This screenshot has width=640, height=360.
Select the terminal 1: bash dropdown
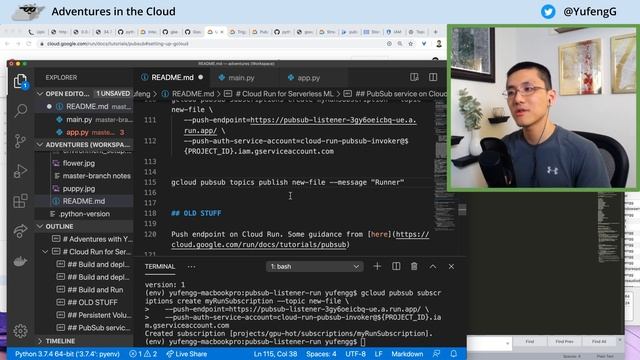314,267
